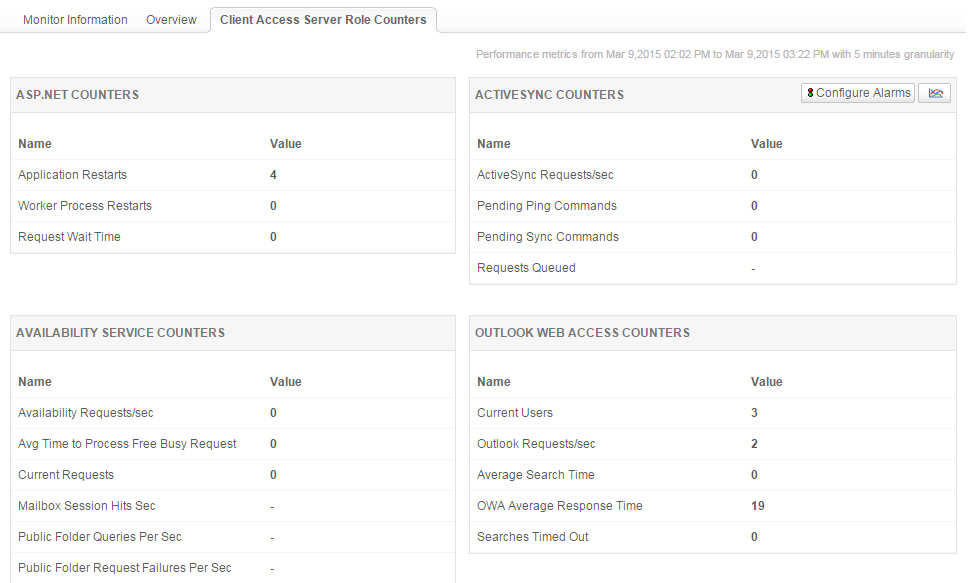Click the Public Folder Queries Per Sec label
The width and height of the screenshot is (968, 583).
pyautogui.click(x=100, y=537)
